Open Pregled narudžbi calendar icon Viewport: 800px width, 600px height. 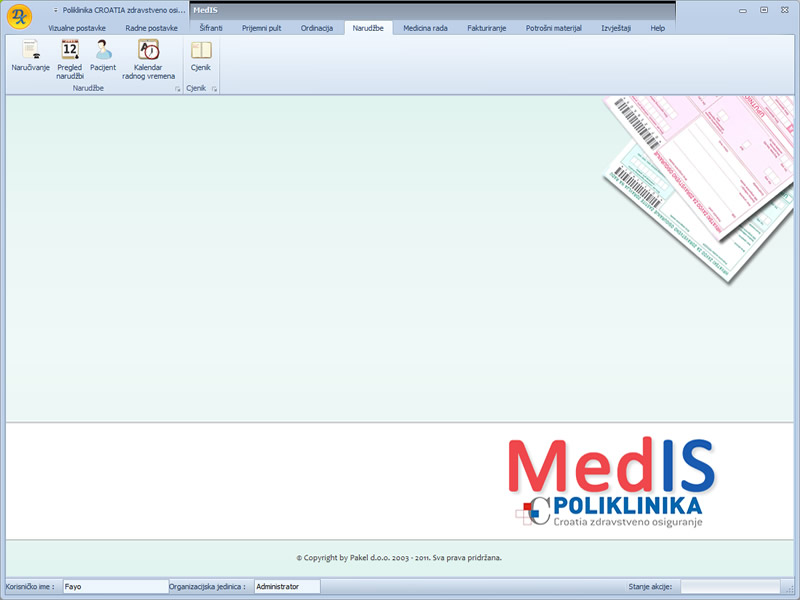tap(70, 56)
